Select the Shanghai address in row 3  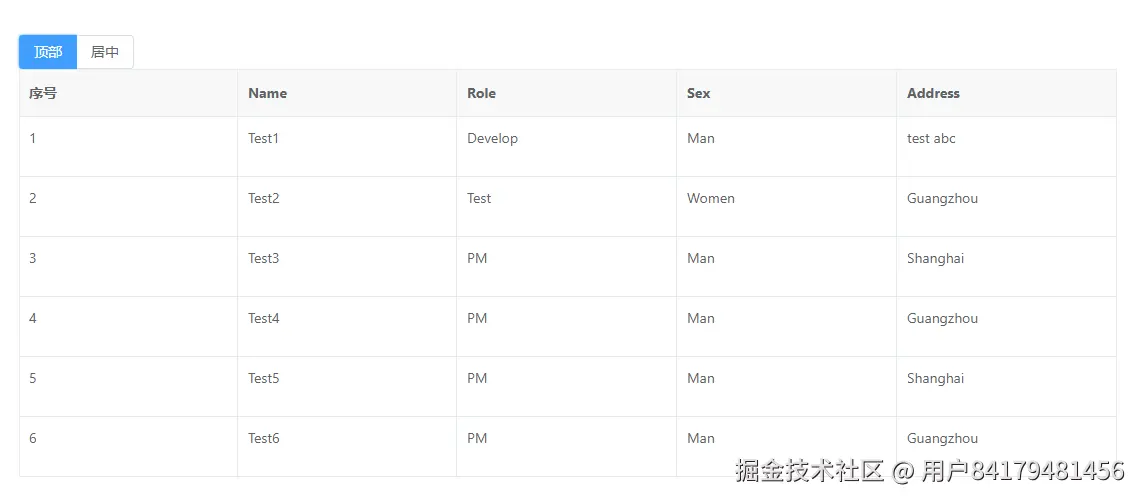[x=935, y=259]
